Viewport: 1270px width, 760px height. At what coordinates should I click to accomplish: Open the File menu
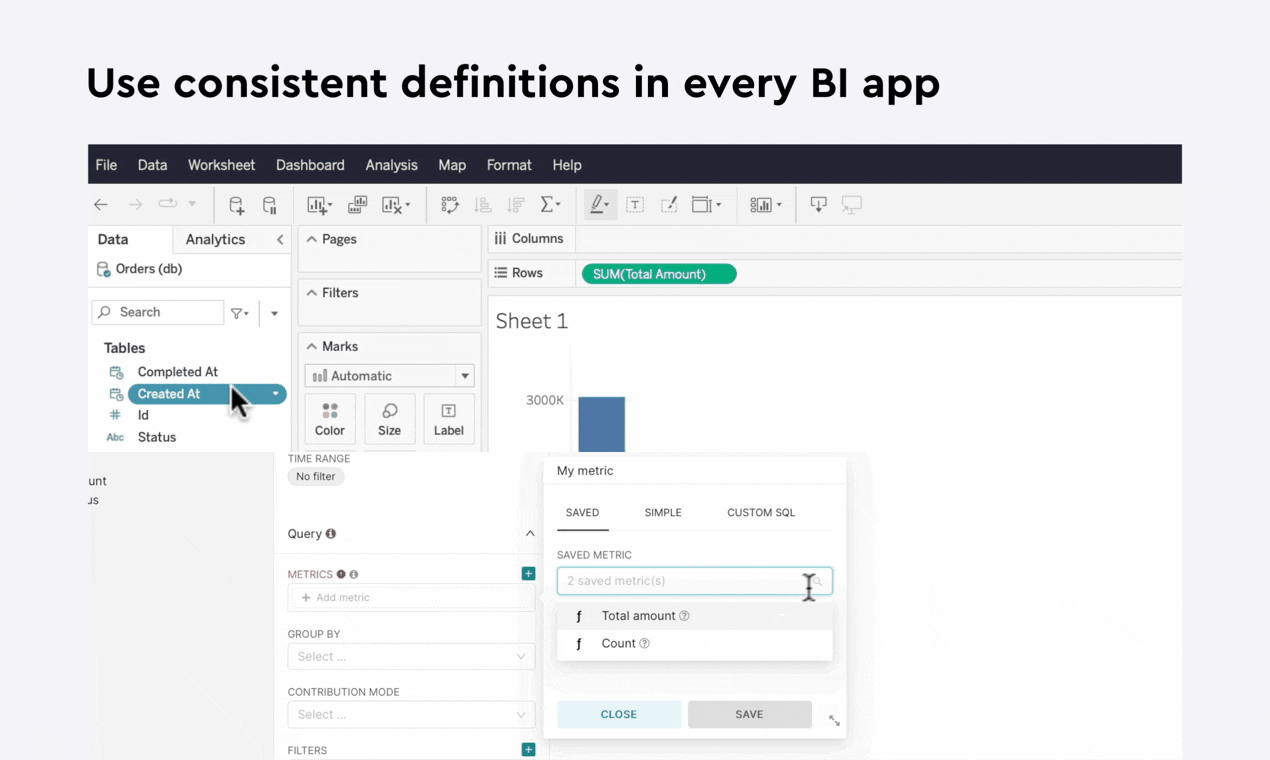click(x=106, y=165)
